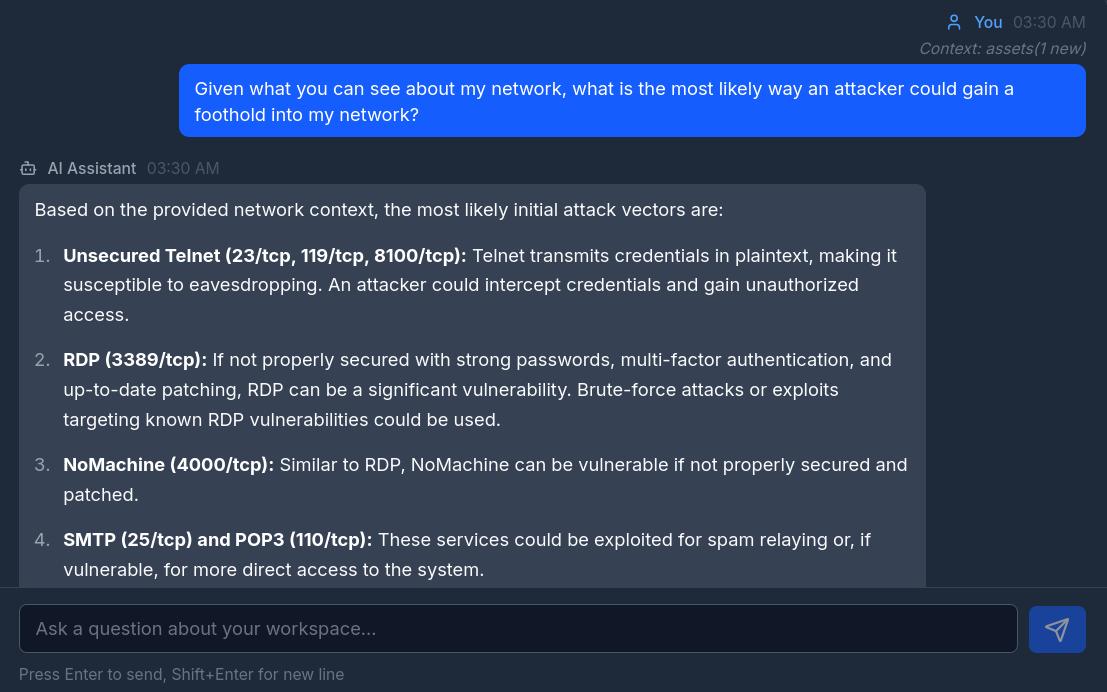Click the user avatar icon beside You
Image resolution: width=1107 pixels, height=692 pixels.
tap(954, 21)
